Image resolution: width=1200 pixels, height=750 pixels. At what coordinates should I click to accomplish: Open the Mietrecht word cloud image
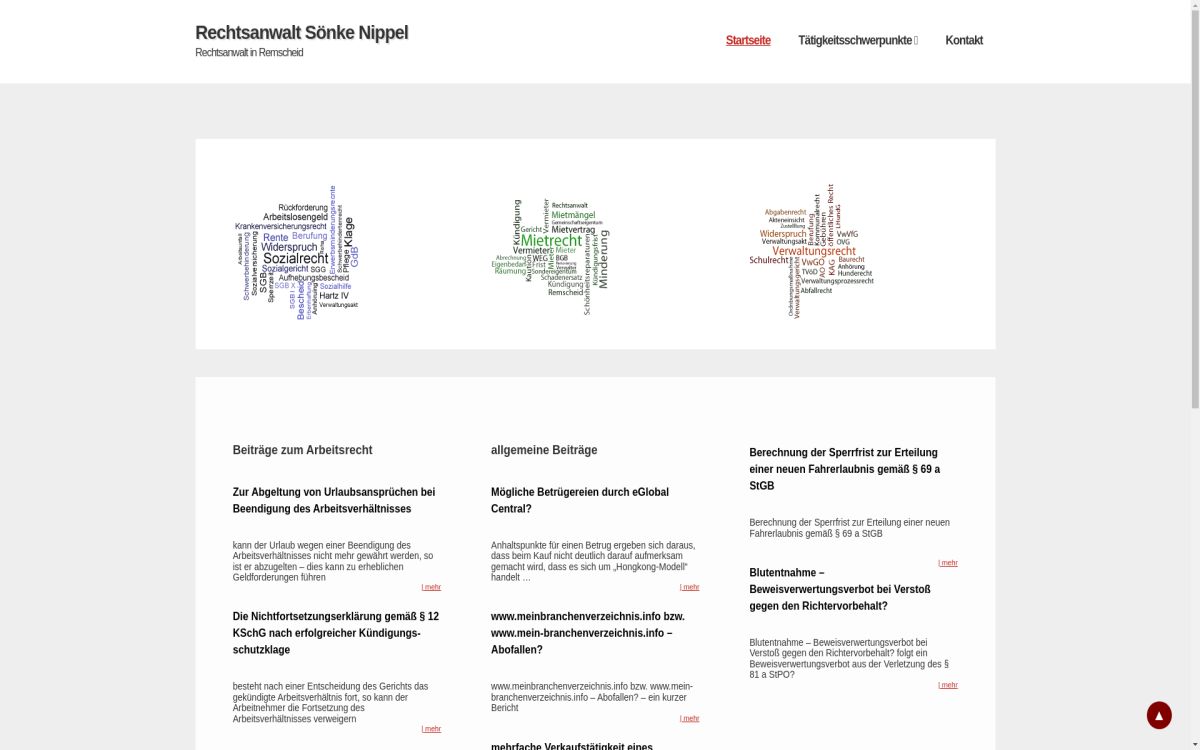tap(550, 256)
